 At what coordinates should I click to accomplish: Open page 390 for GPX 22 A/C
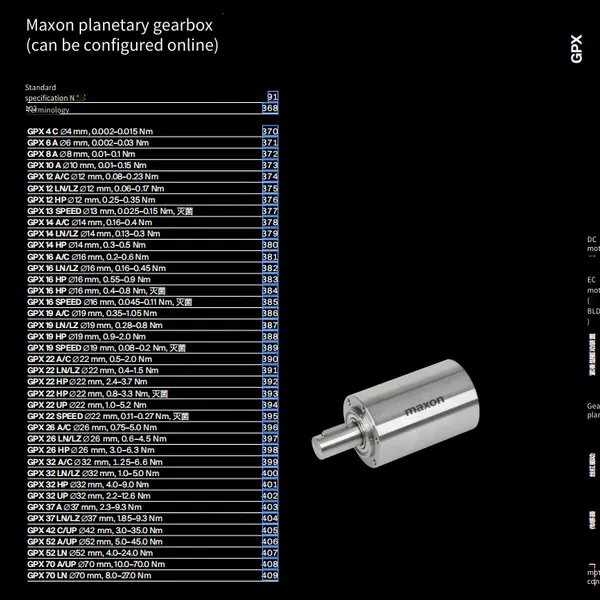[270, 359]
